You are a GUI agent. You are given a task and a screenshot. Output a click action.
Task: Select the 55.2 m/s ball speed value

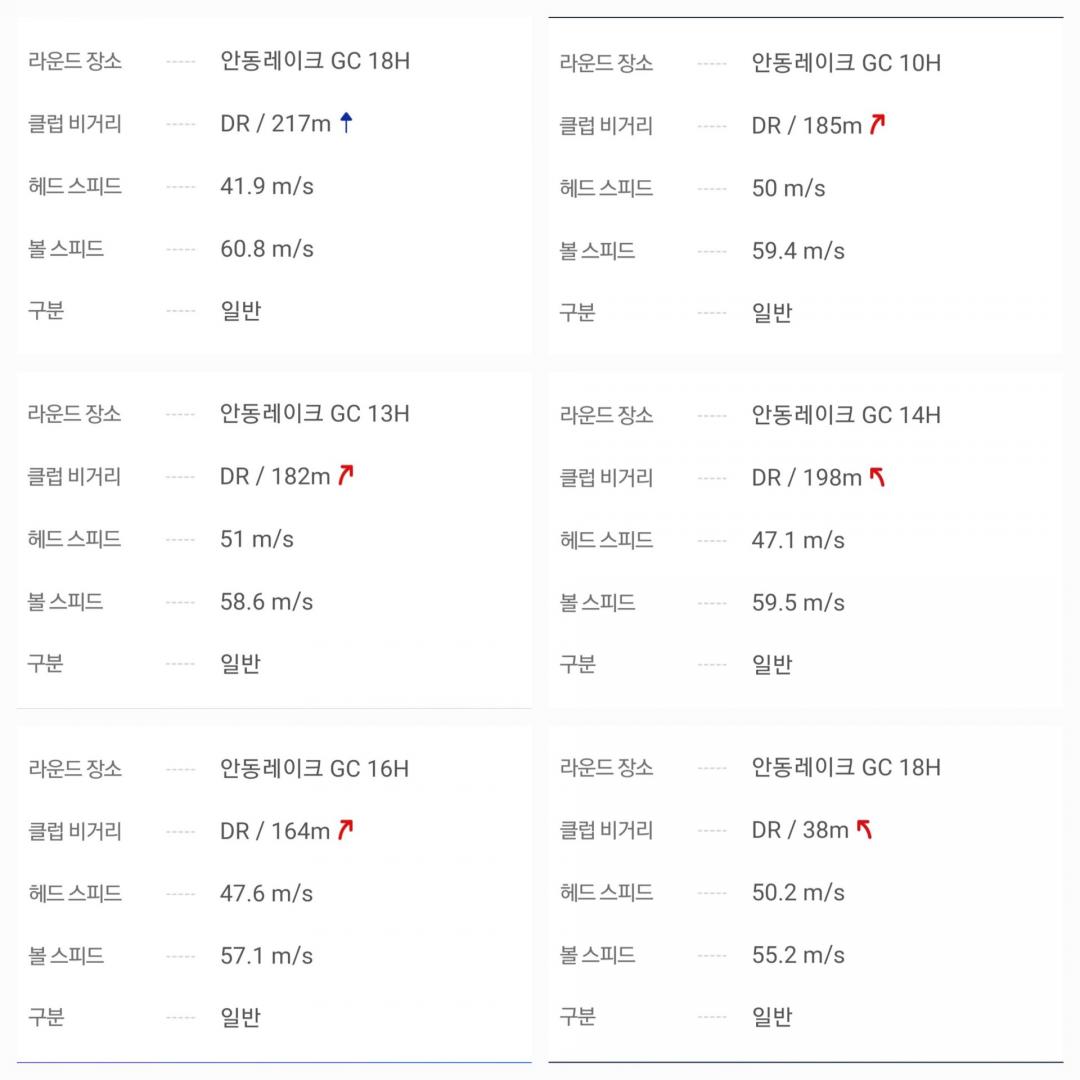[798, 954]
